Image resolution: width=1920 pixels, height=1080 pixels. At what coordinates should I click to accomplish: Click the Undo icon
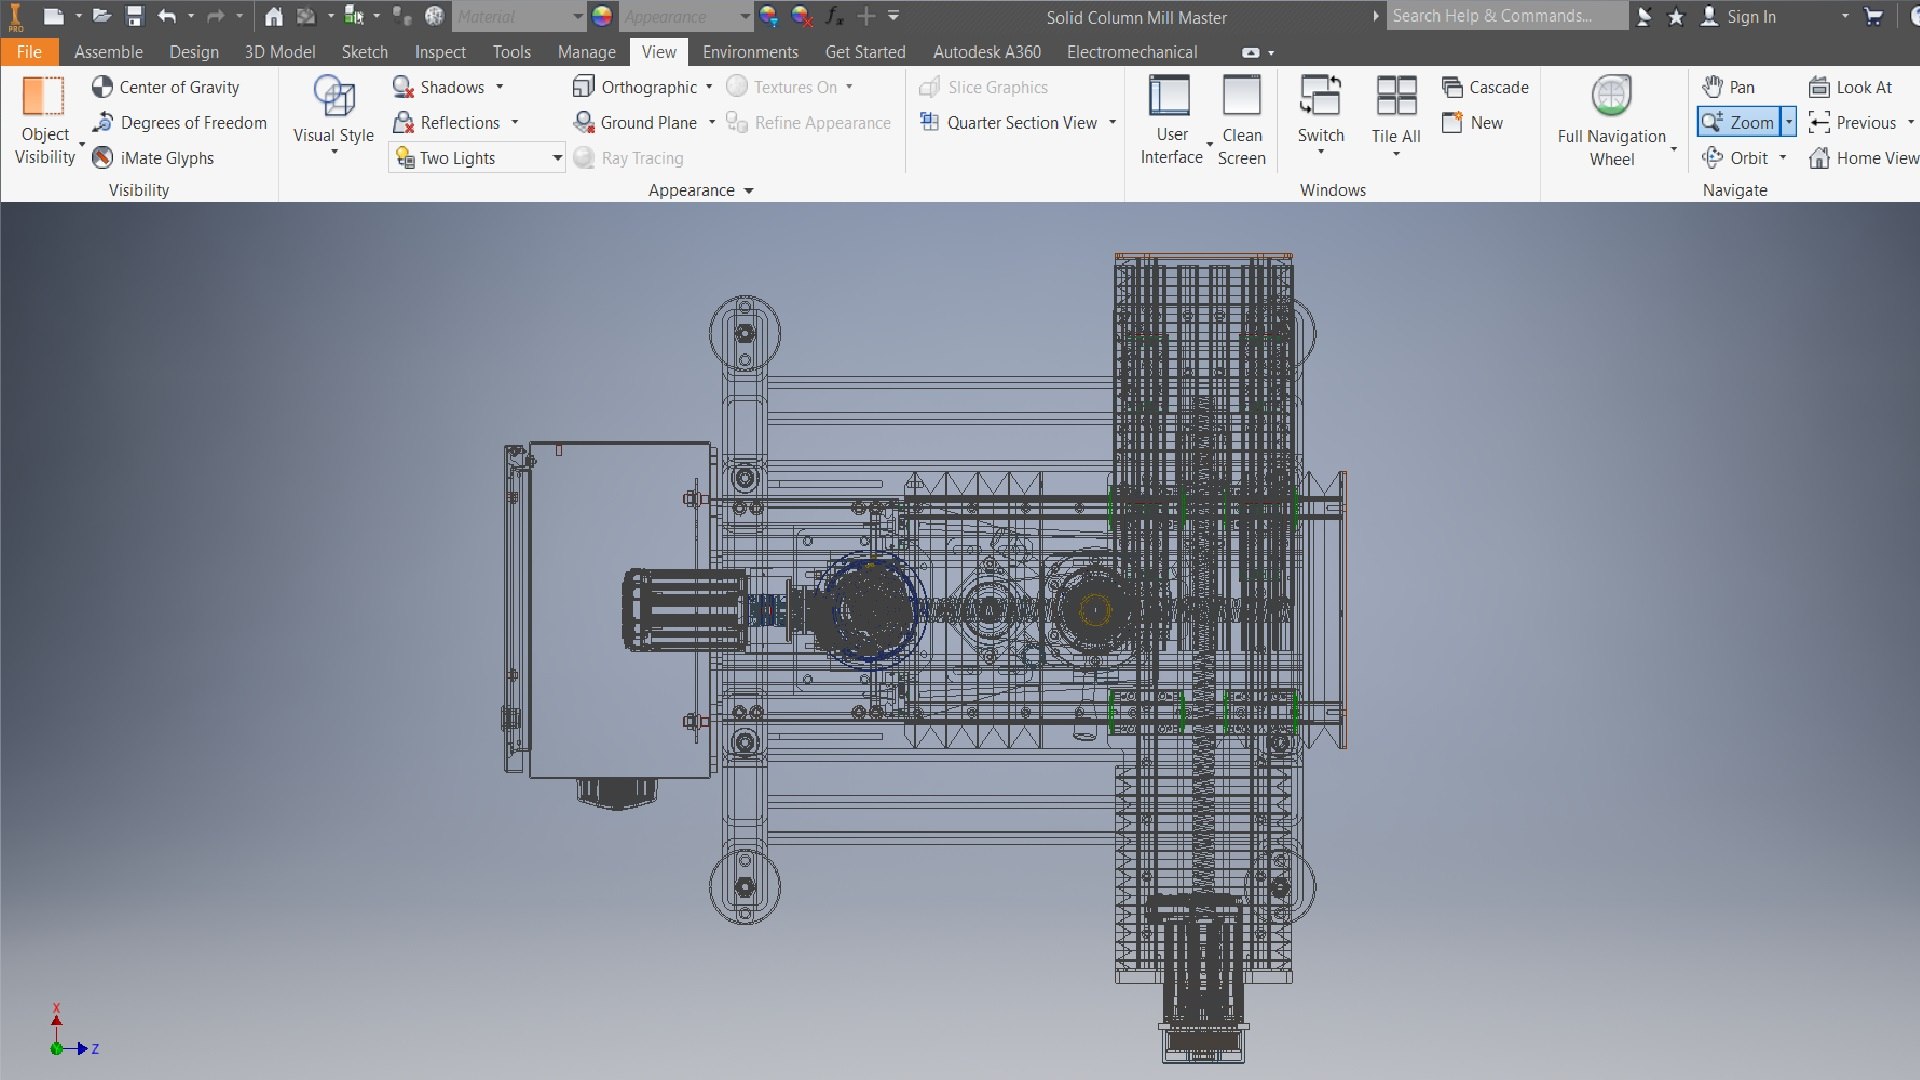pyautogui.click(x=167, y=16)
